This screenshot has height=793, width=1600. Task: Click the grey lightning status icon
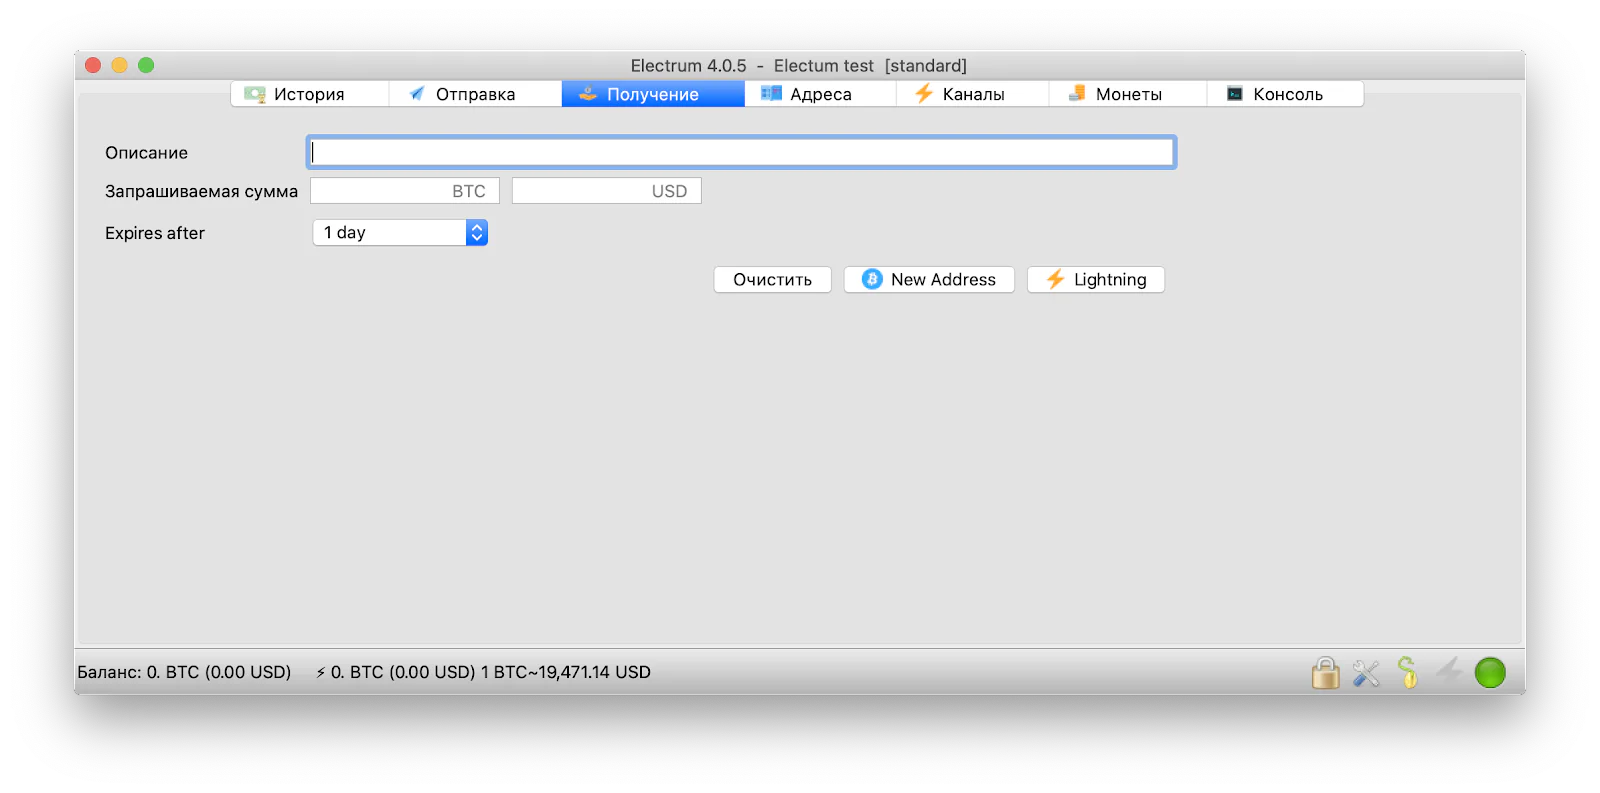[x=1449, y=672]
